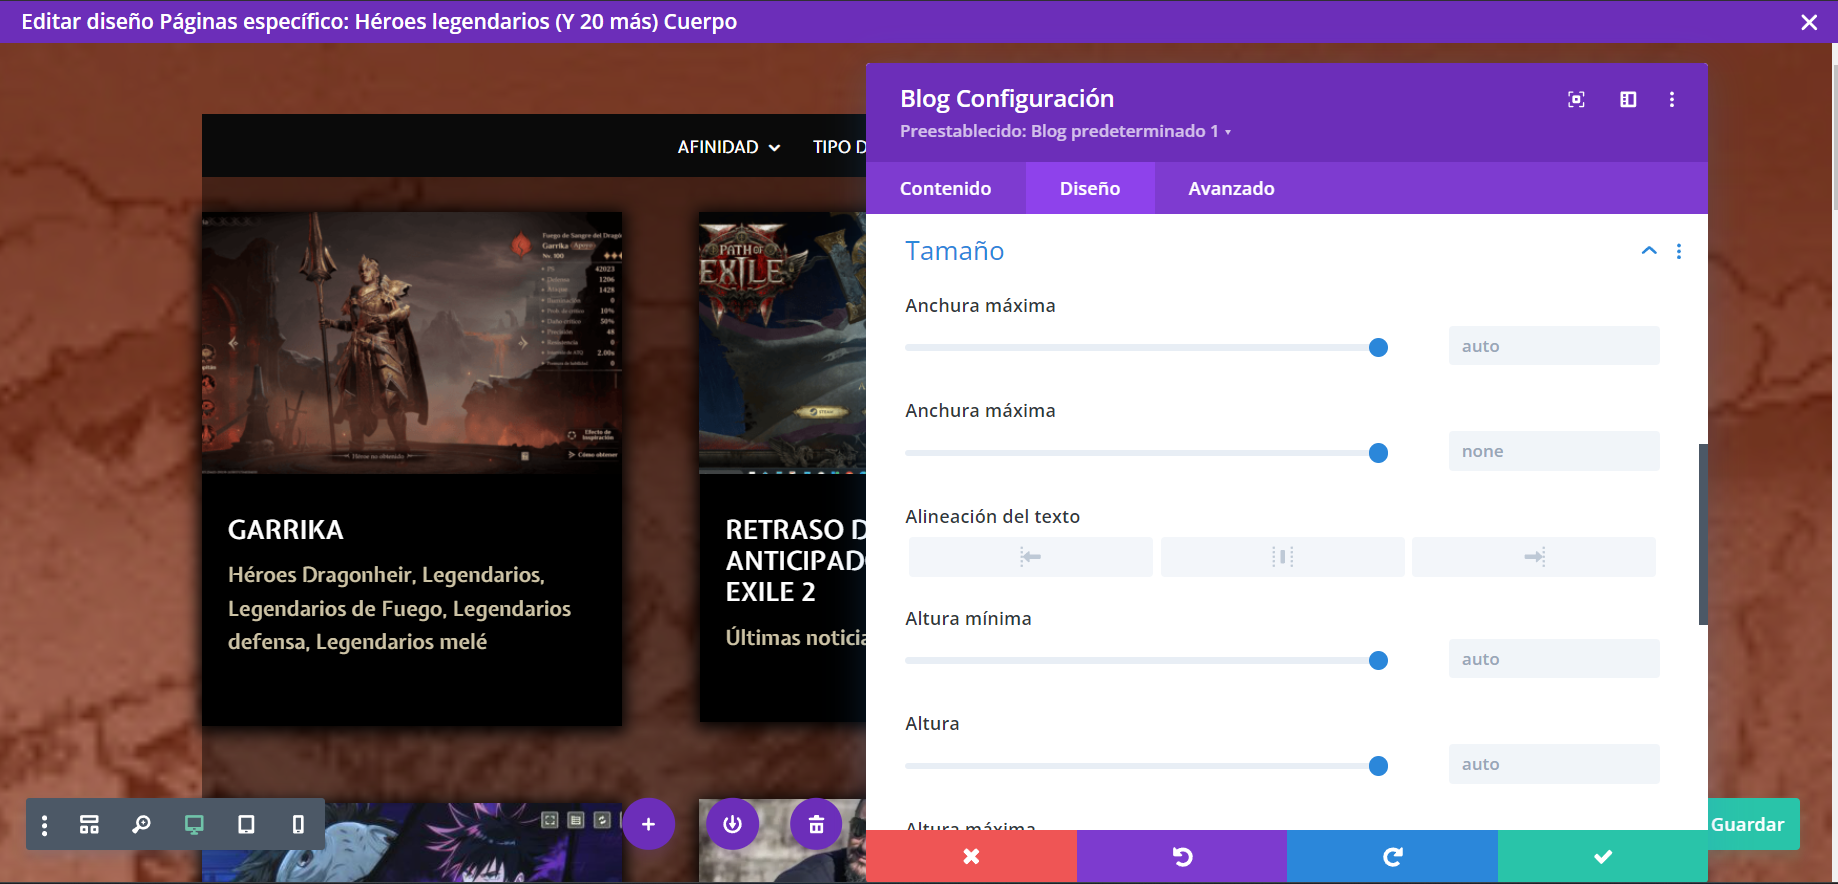
Task: Focus the Altura mínima auto field
Action: [1554, 659]
